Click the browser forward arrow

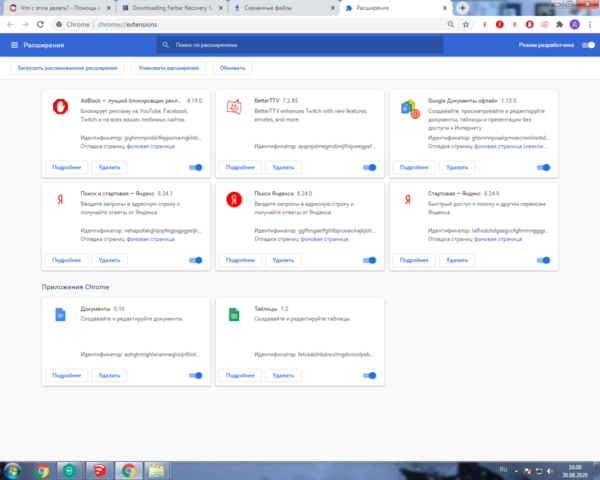[25, 24]
